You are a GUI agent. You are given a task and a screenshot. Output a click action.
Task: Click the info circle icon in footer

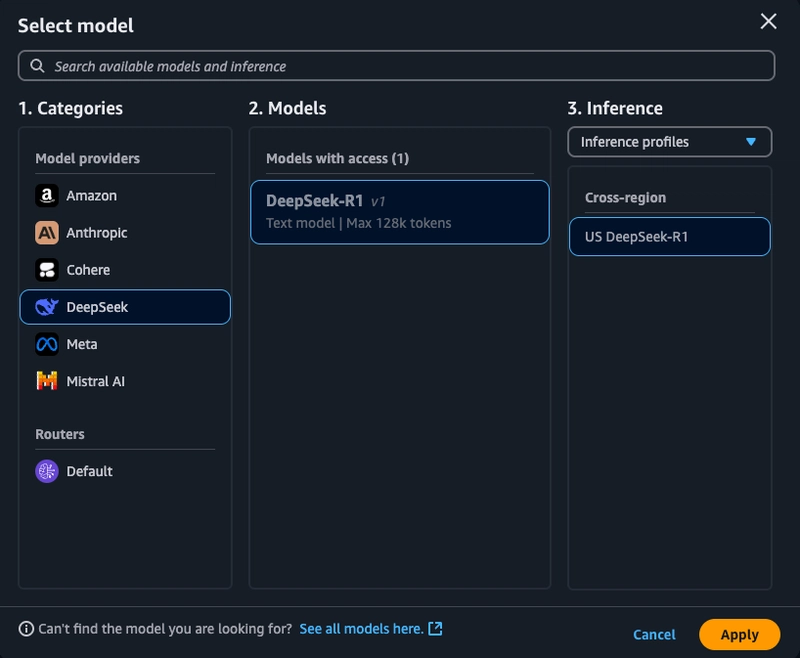pyautogui.click(x=26, y=629)
